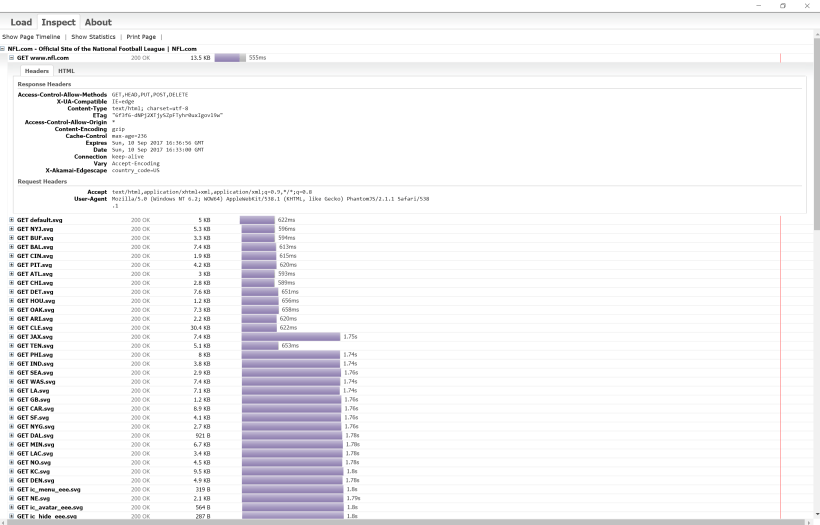Click the JAX.svg 1.75s timing bar
This screenshot has width=820, height=525.
(x=290, y=337)
